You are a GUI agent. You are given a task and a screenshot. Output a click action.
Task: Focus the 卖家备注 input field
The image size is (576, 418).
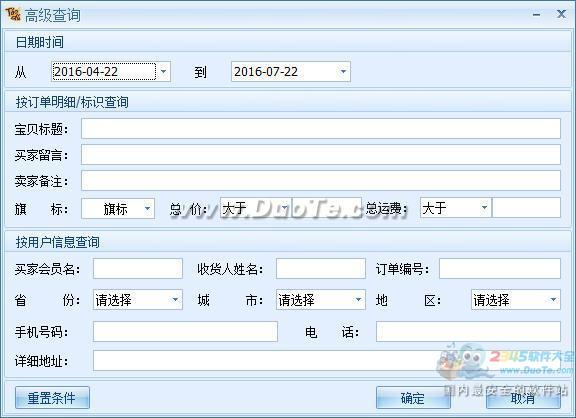[321, 180]
